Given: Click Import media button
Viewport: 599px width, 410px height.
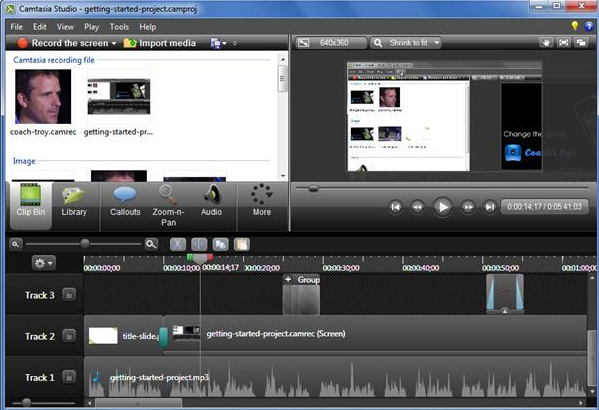Looking at the screenshot, I should pyautogui.click(x=159, y=43).
